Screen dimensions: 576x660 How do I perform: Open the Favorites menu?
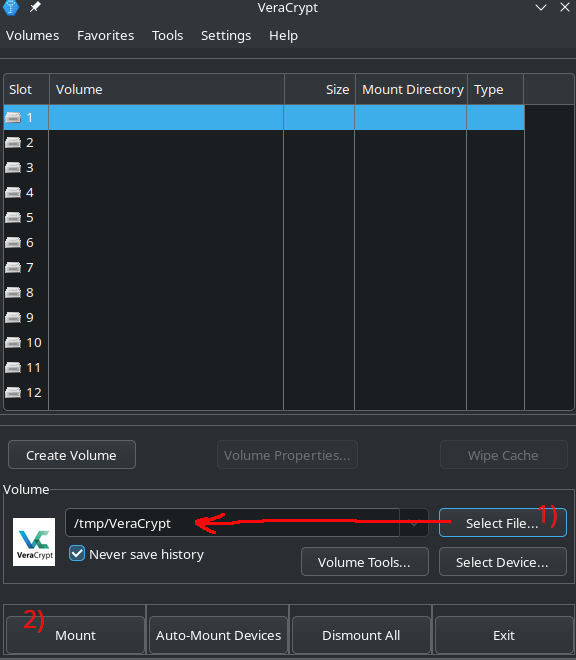106,35
